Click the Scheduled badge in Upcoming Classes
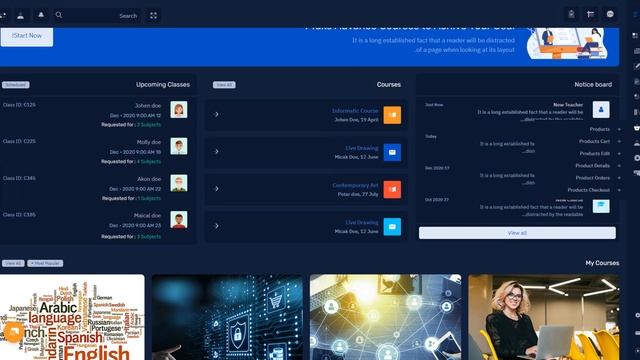Screen dimensions: 640x360 tap(16, 85)
